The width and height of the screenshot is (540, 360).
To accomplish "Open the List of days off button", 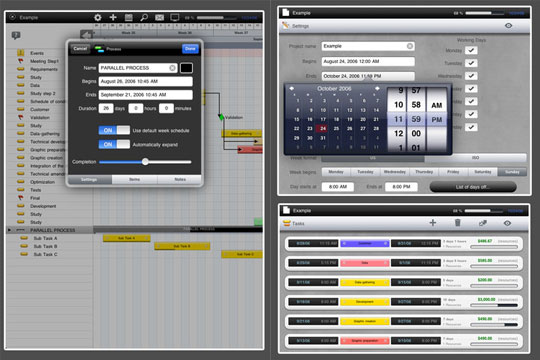I will point(473,187).
